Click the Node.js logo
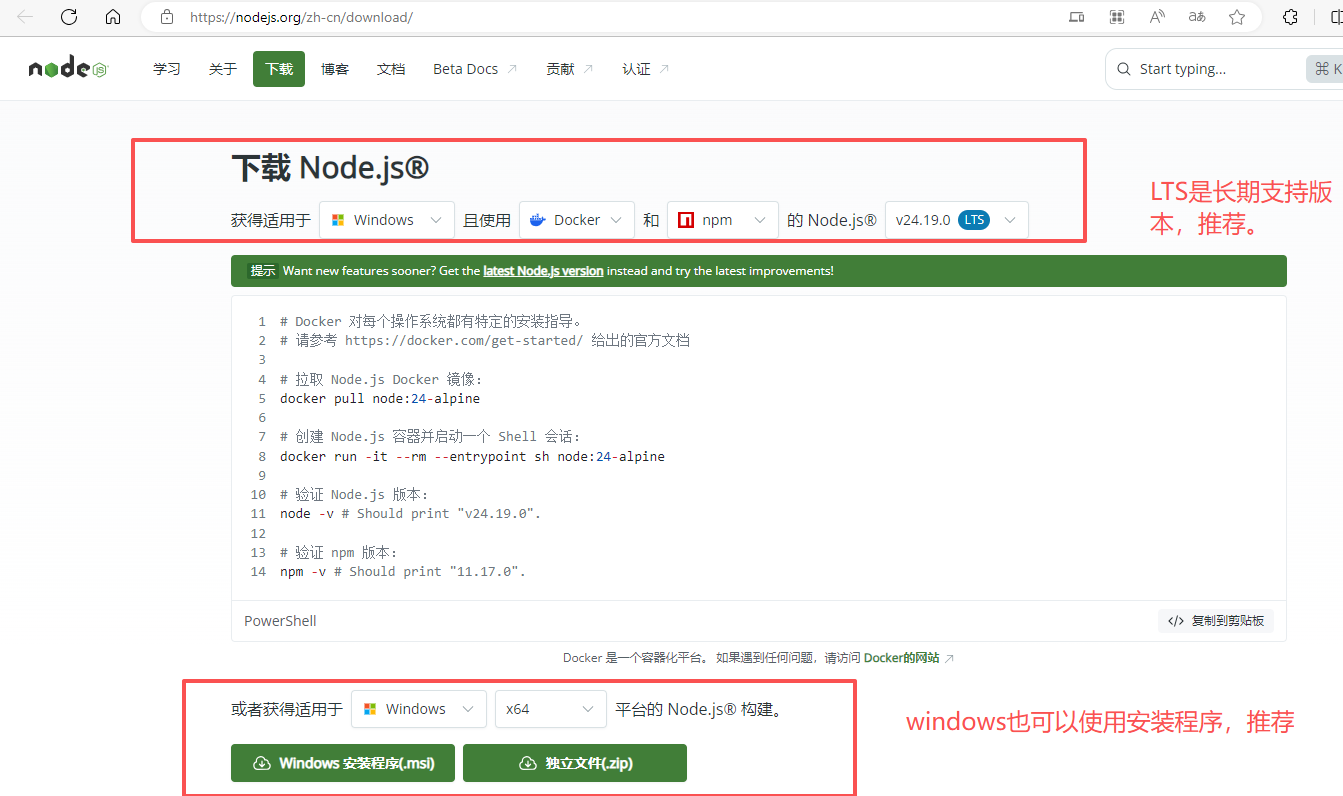 point(67,69)
